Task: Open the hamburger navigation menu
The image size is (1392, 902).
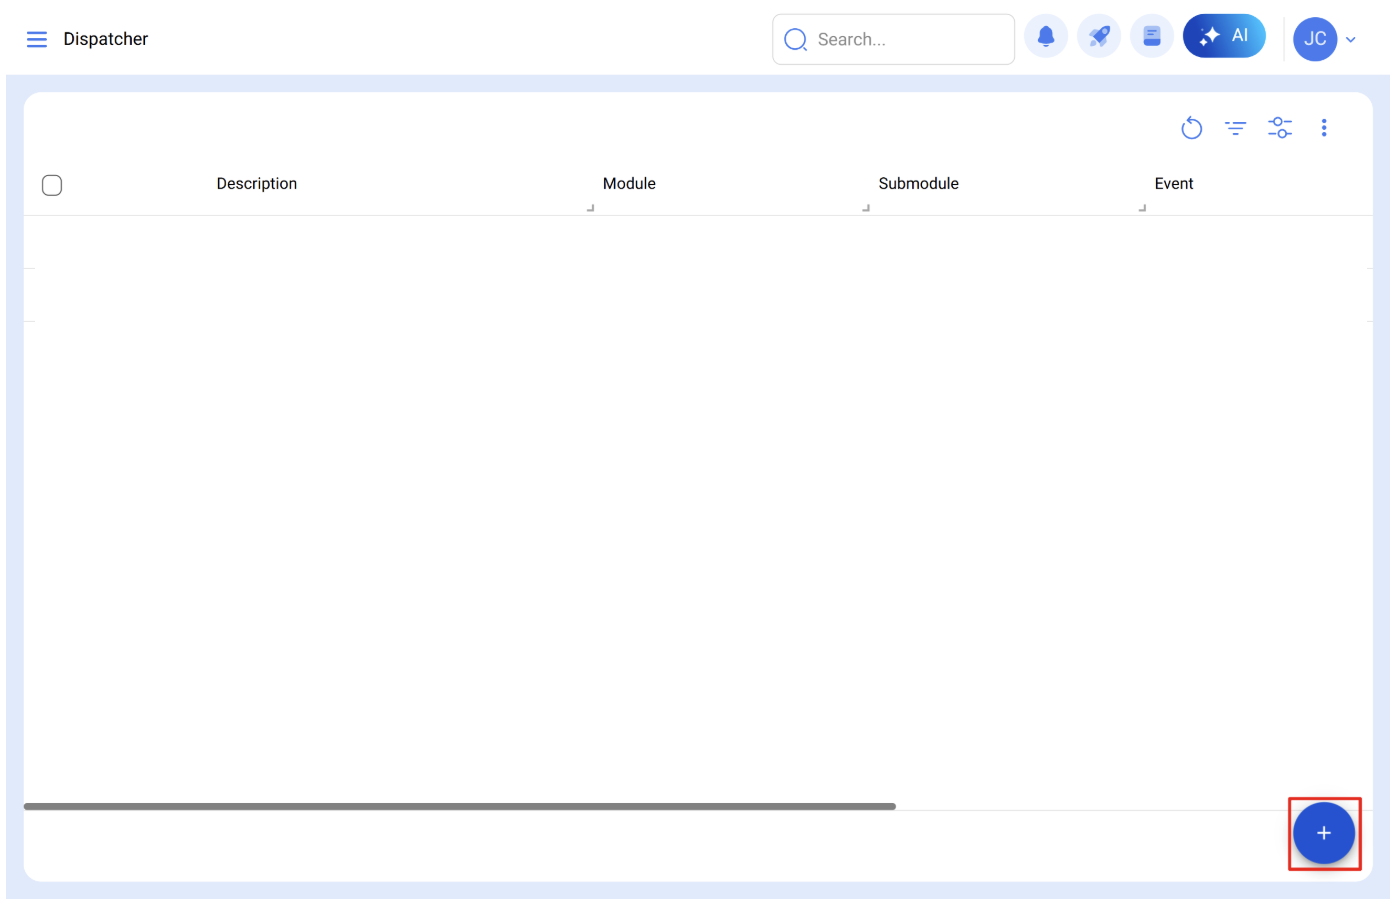Action: point(37,39)
